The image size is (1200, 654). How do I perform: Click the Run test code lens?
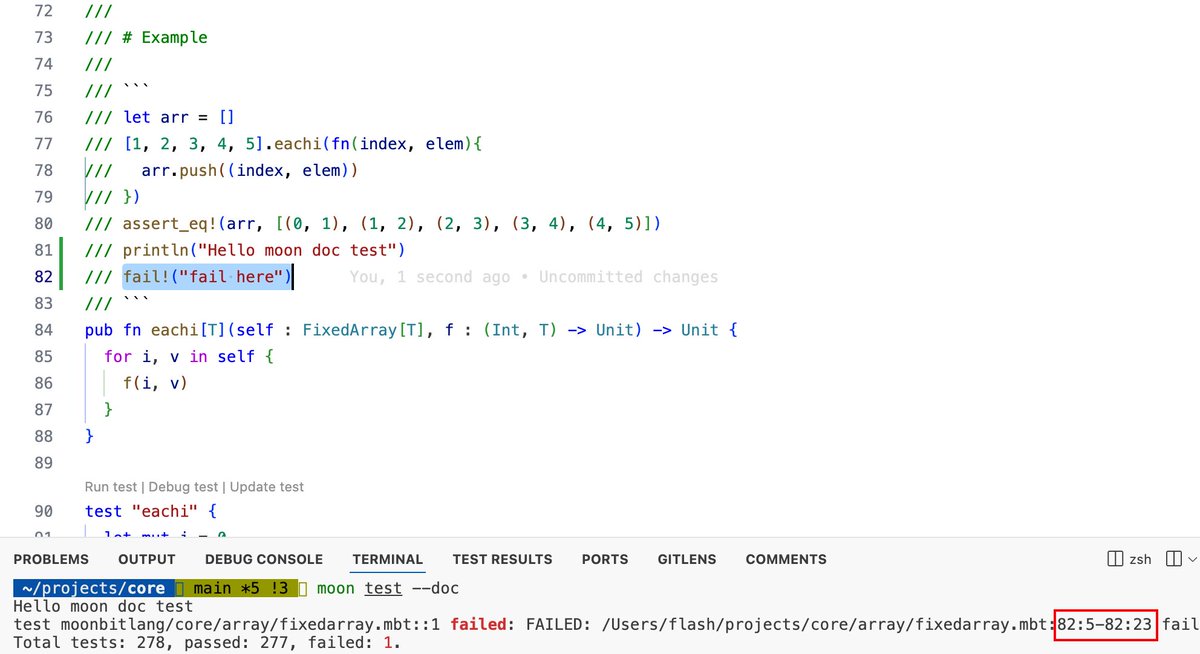[110, 487]
